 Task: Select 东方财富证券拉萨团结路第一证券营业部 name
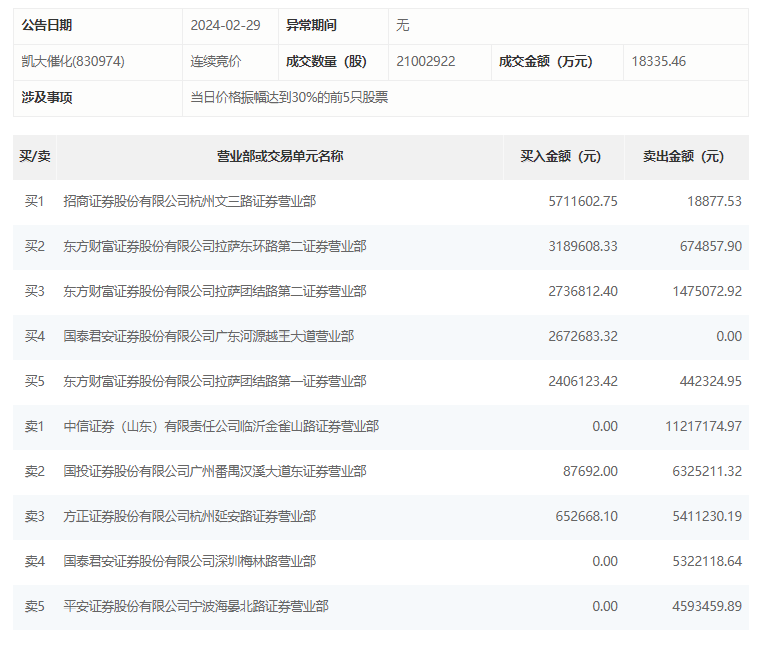(215, 381)
